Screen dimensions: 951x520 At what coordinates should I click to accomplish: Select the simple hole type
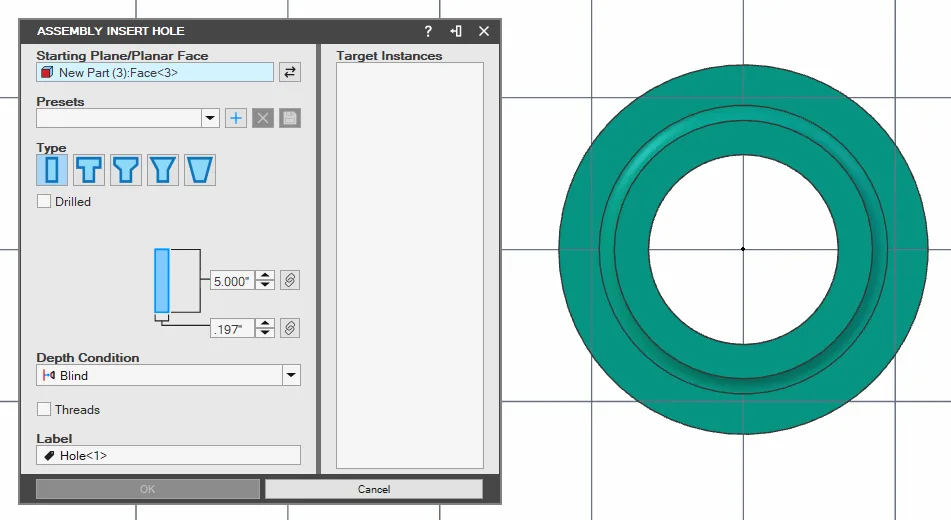(x=52, y=170)
